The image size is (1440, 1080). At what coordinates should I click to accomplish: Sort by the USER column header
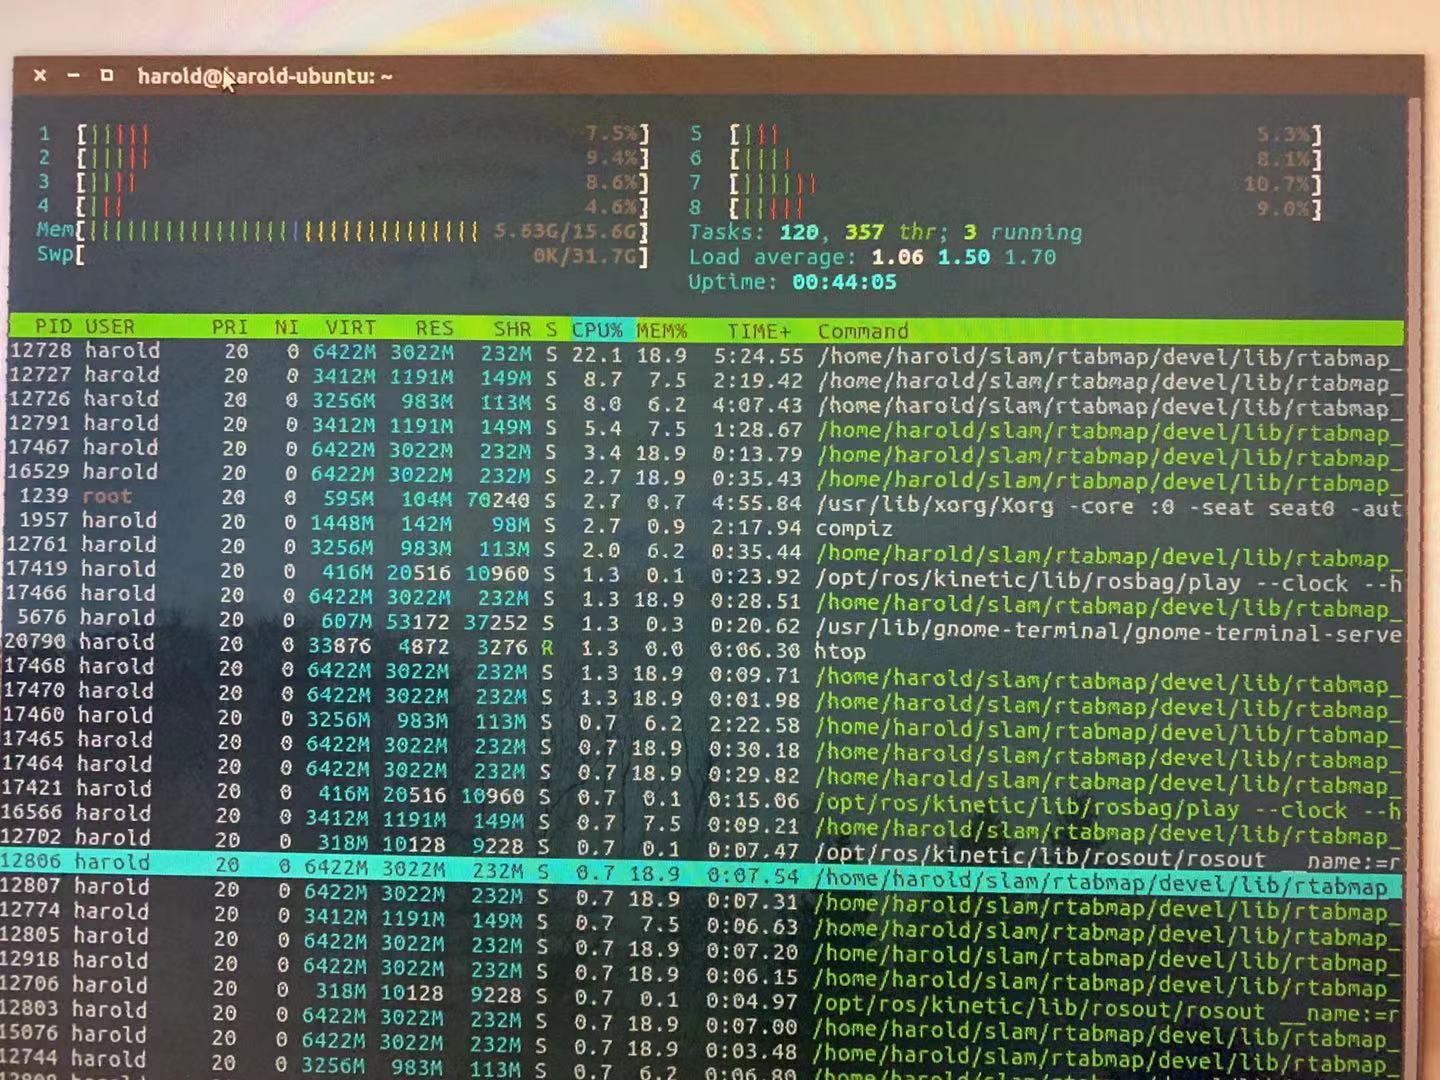click(x=109, y=327)
